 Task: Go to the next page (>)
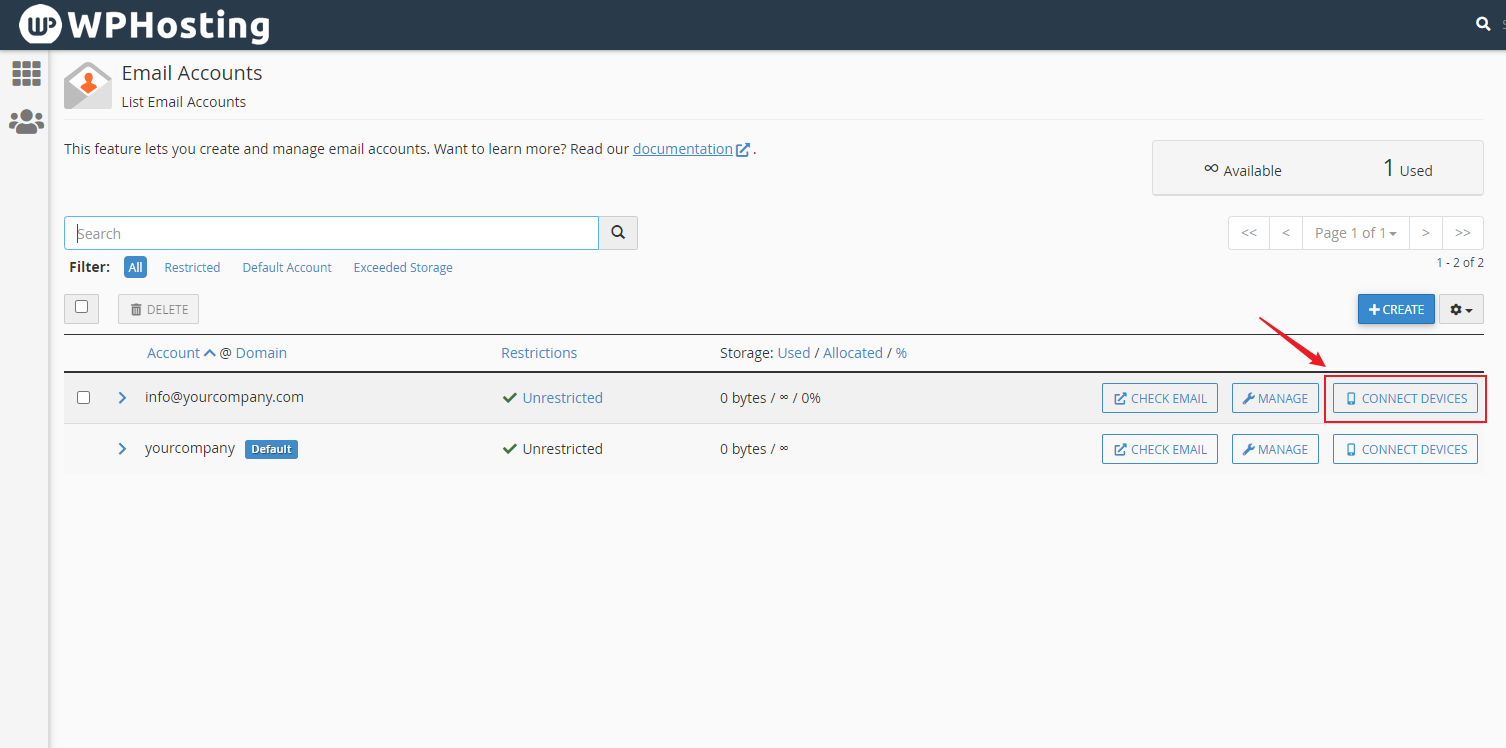point(1425,233)
